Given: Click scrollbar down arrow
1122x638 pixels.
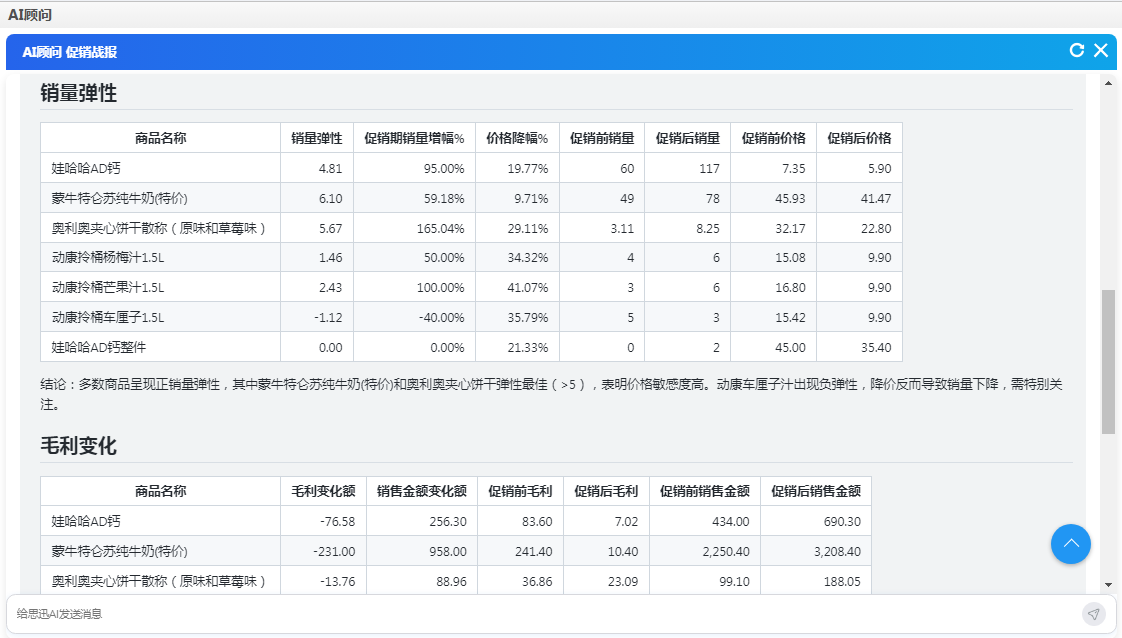Looking at the screenshot, I should pos(1108,584).
